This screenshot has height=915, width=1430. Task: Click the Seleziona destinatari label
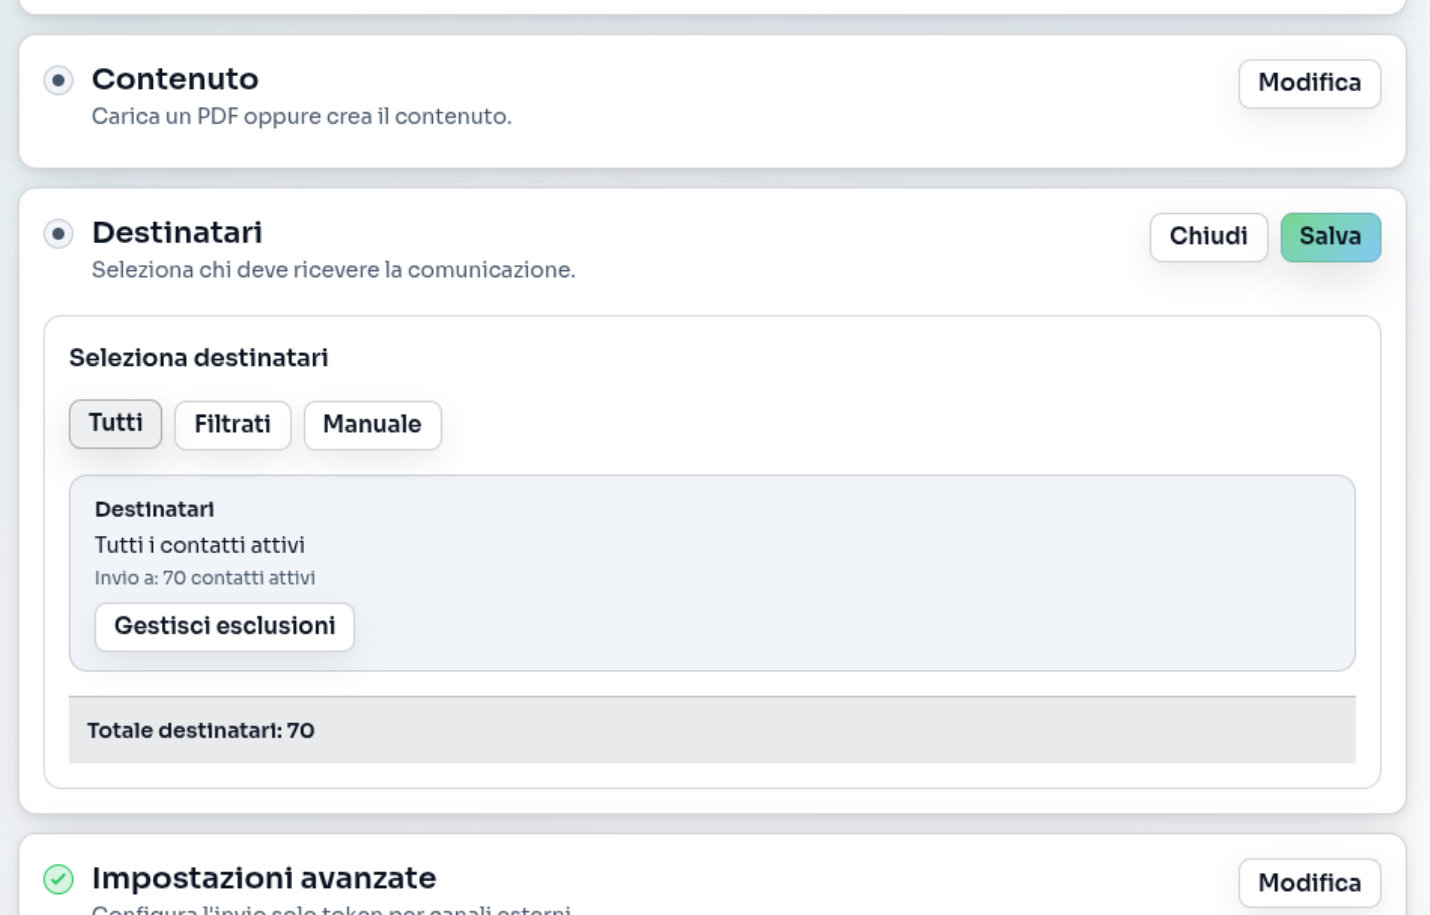pyautogui.click(x=198, y=358)
